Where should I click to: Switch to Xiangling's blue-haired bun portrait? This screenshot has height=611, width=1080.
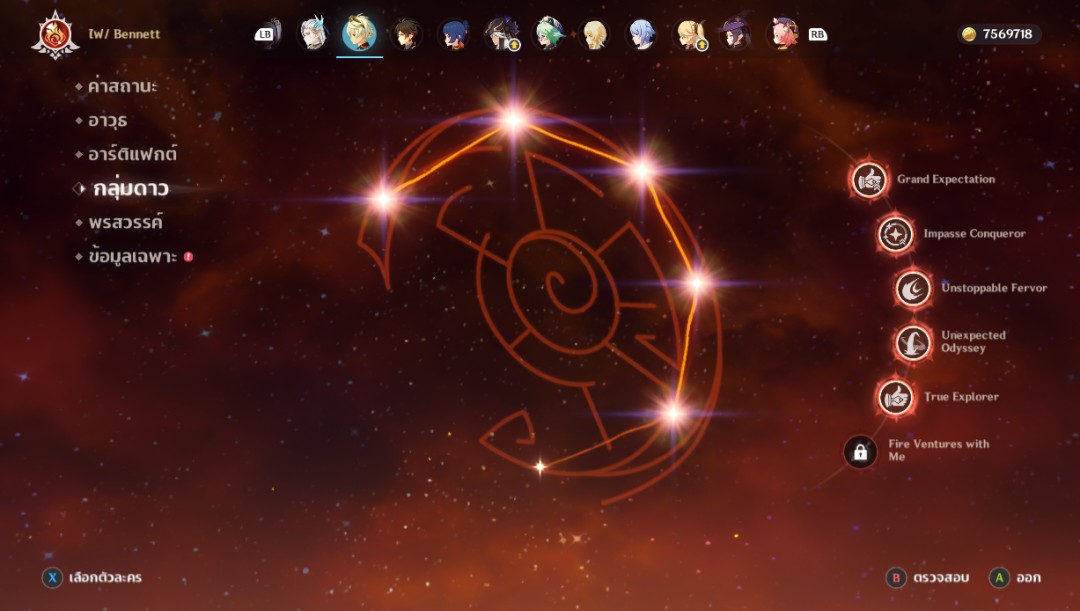[x=453, y=34]
